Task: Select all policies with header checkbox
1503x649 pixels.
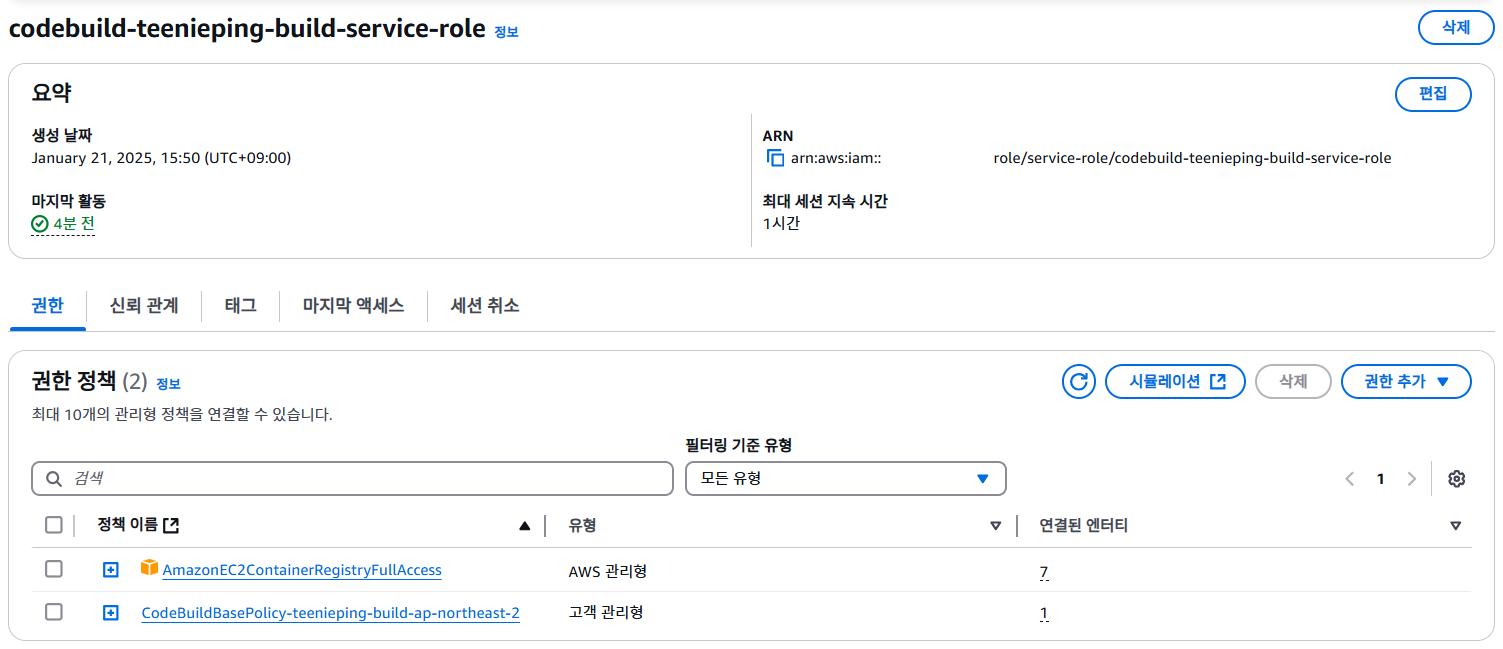Action: (54, 525)
